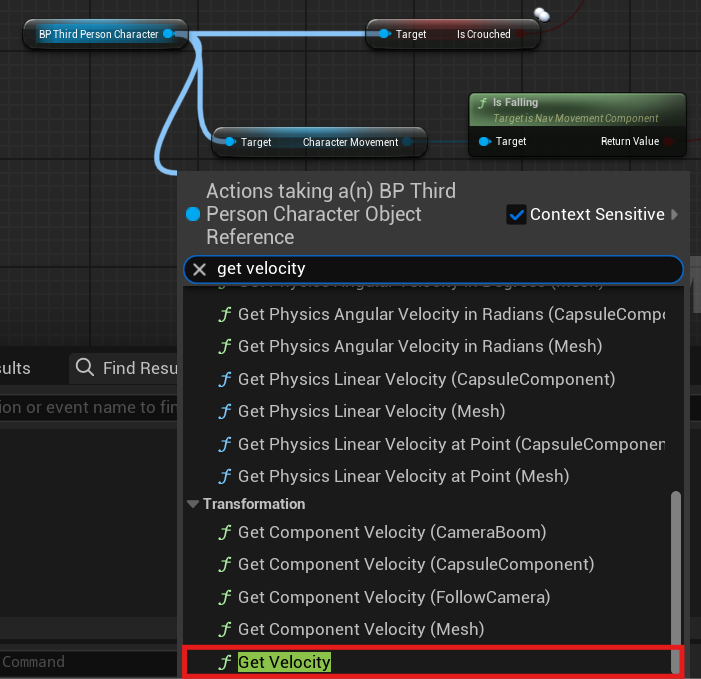The width and height of the screenshot is (701, 679).
Task: Select the BP Third Person Character variable node
Action: click(105, 34)
